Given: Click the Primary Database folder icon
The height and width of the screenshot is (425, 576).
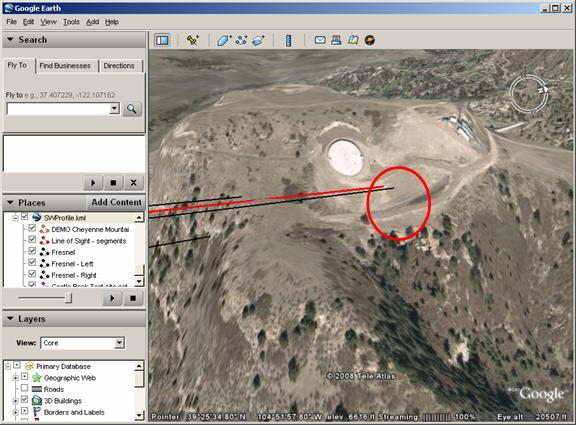Looking at the screenshot, I should (x=29, y=366).
